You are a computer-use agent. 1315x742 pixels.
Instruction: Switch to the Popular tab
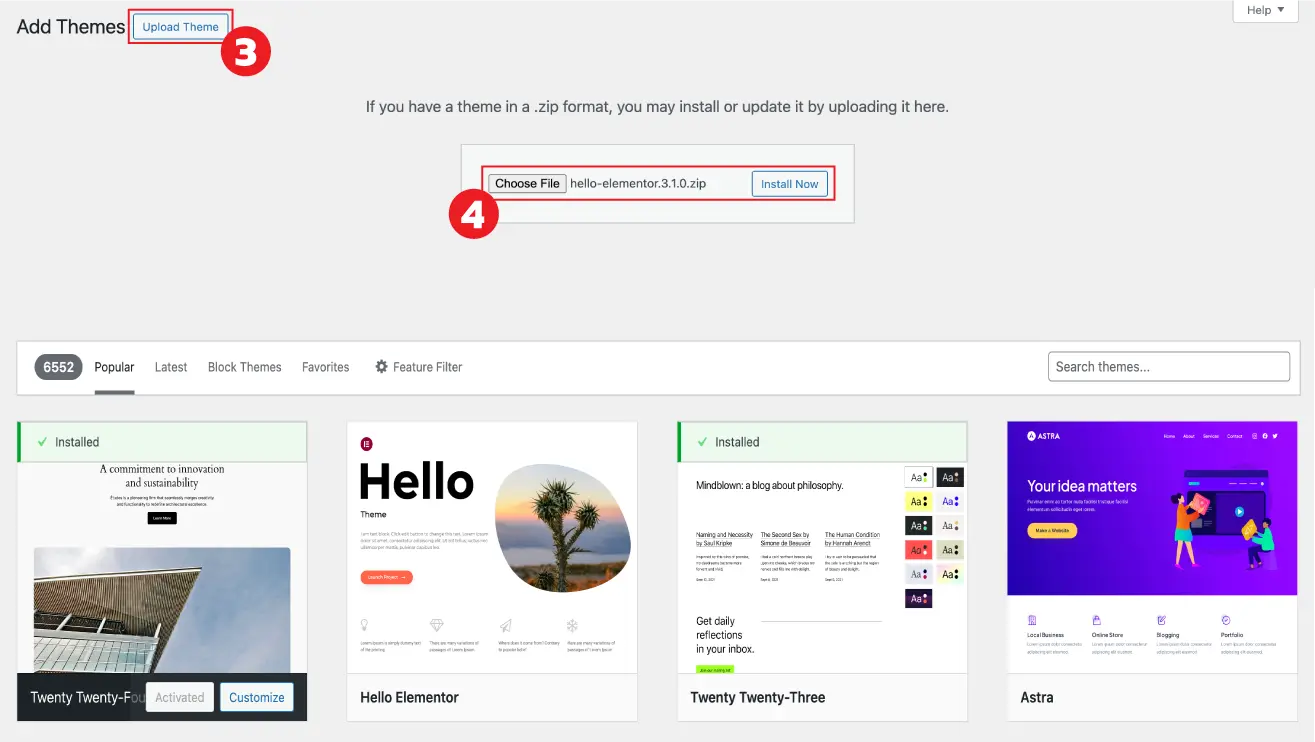click(114, 367)
